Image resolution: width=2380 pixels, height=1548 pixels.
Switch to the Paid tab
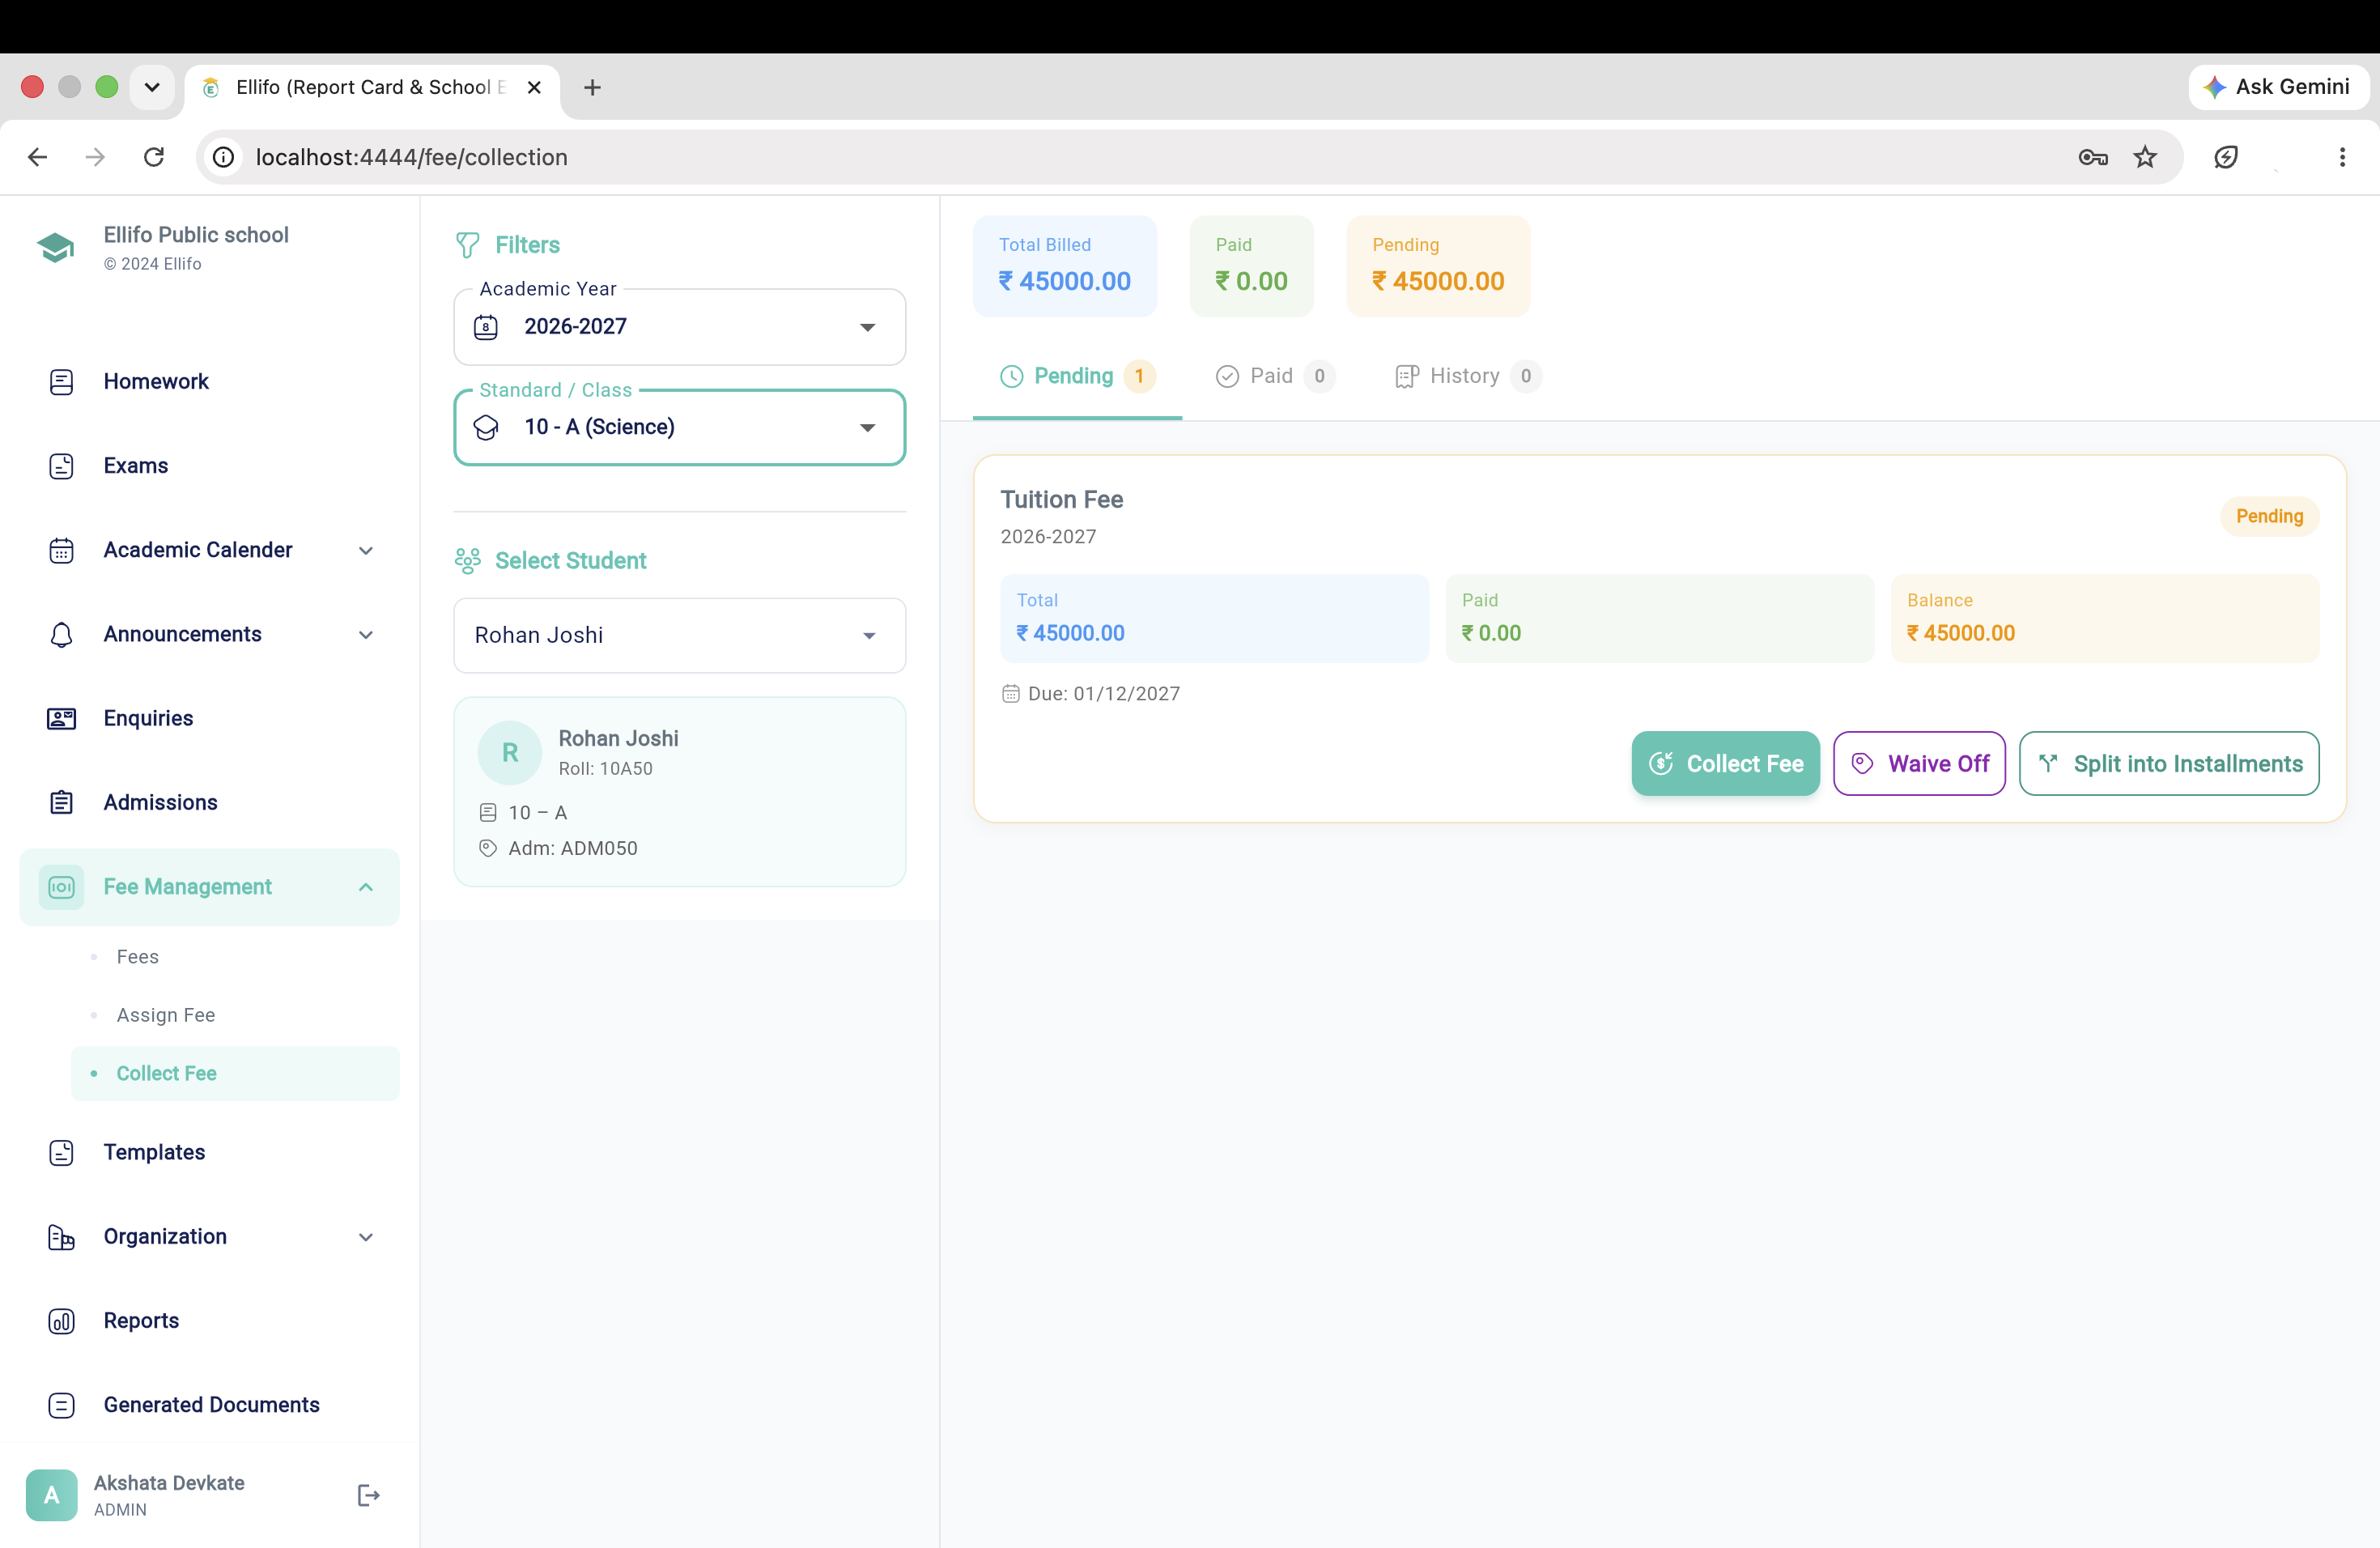tap(1275, 376)
